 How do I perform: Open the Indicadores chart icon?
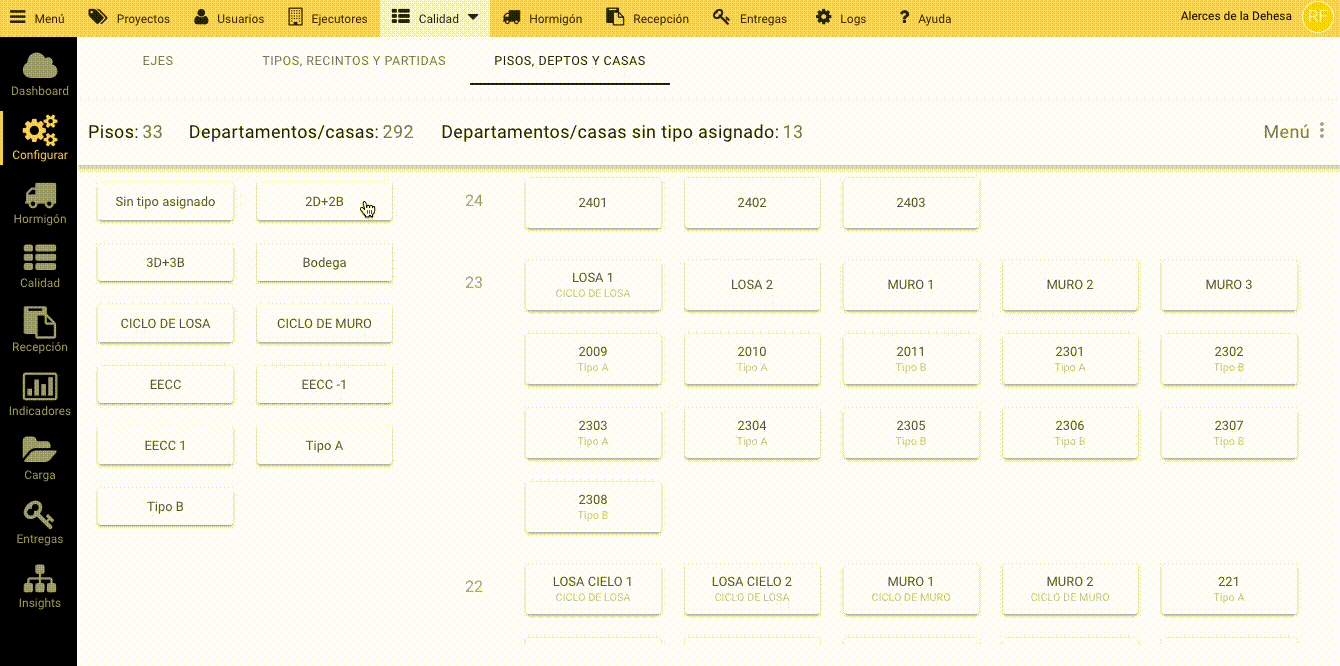pos(39,387)
